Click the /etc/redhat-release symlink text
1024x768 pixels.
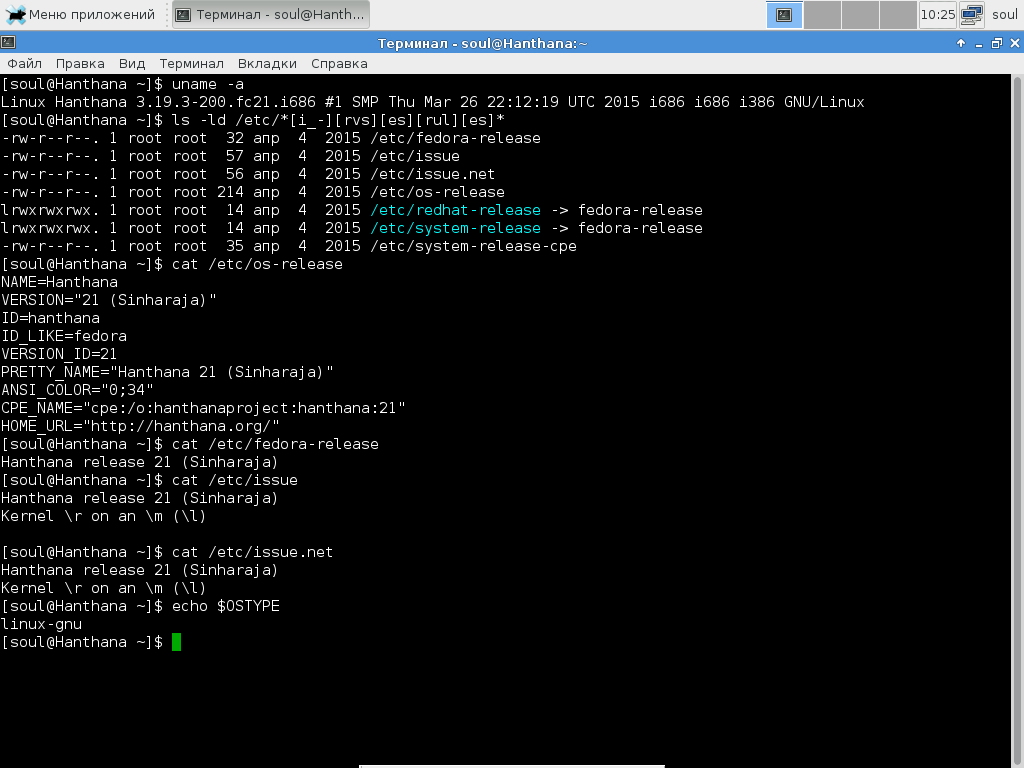pos(455,210)
